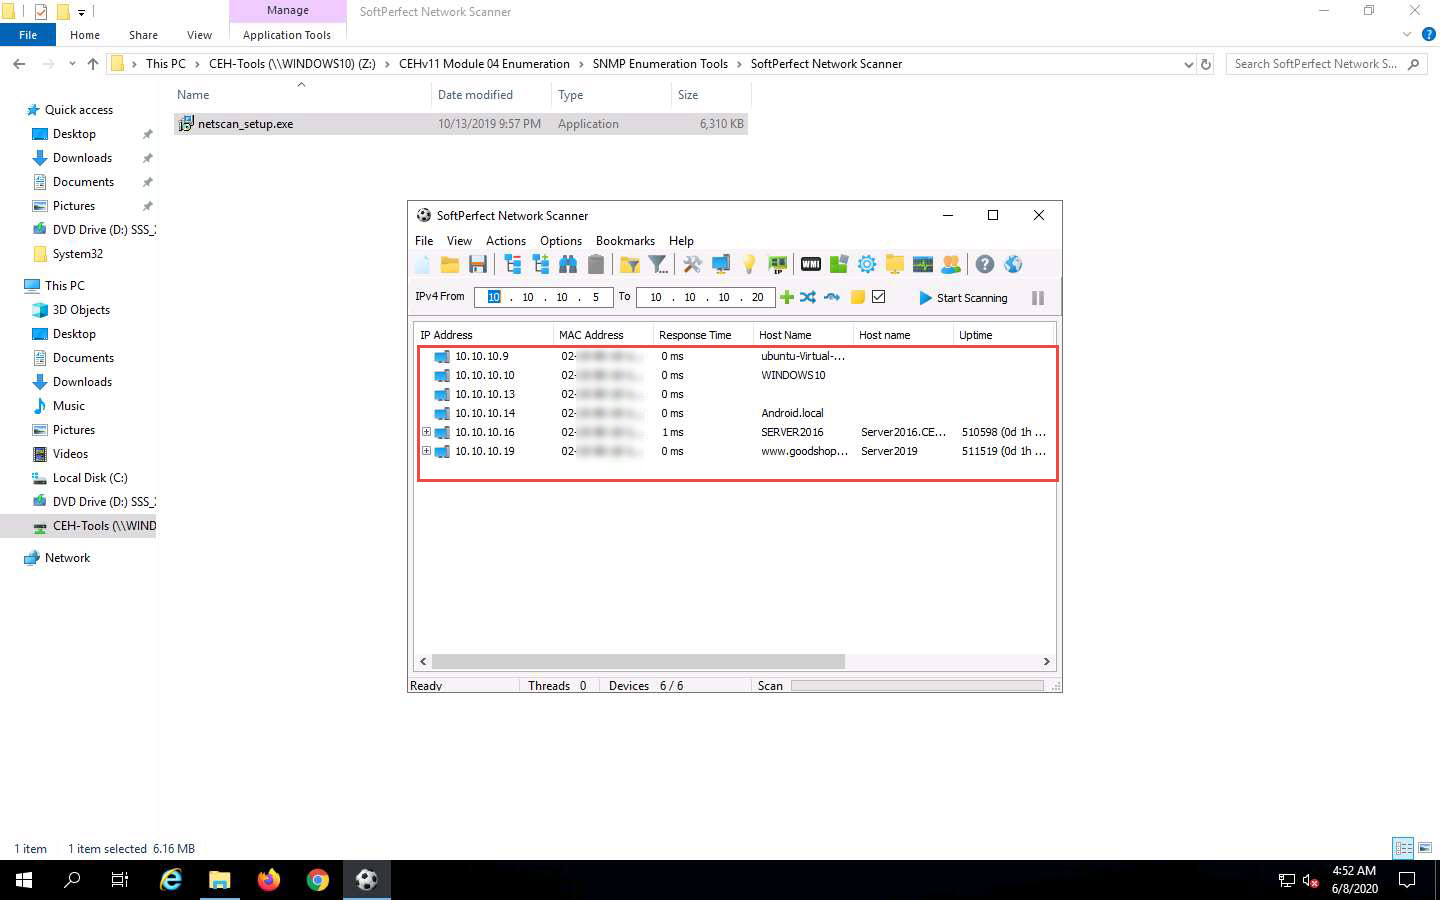Click the blue curved arrow range icon
This screenshot has width=1440, height=900.
(832, 297)
